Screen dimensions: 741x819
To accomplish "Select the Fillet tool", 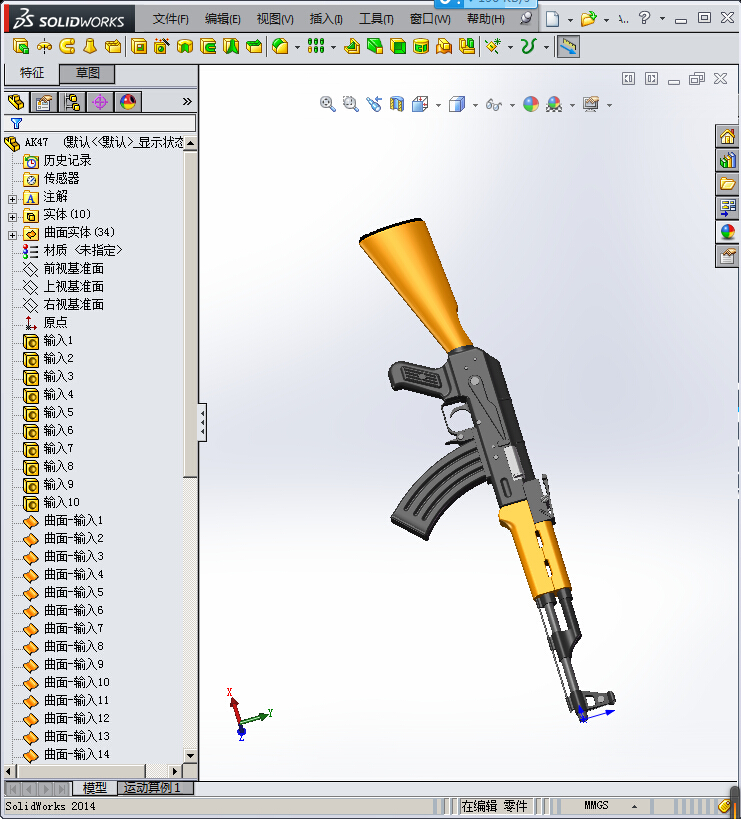I will 280,46.
